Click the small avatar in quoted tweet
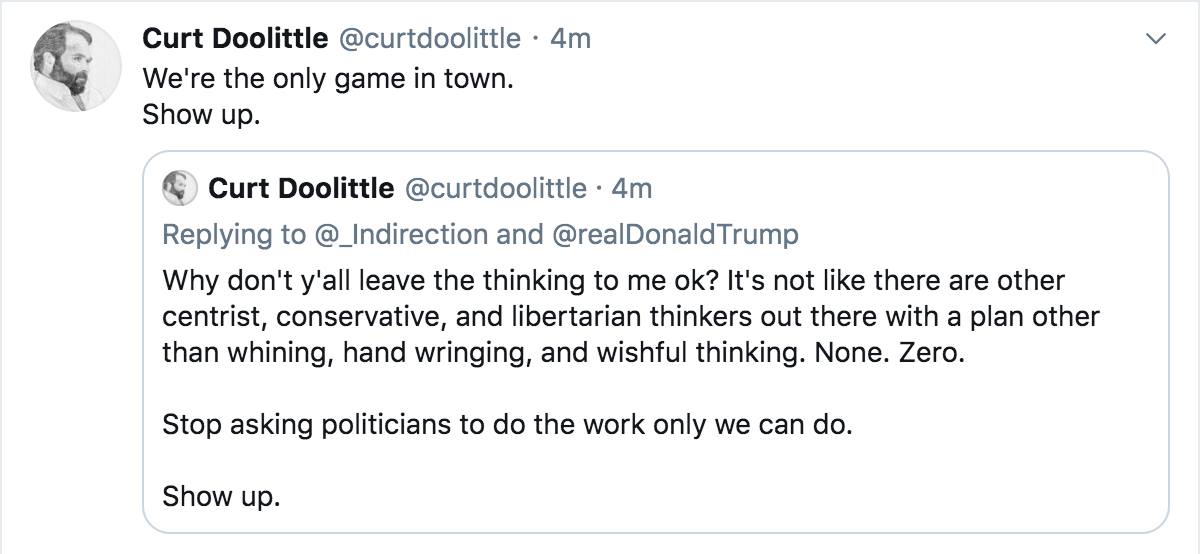The width and height of the screenshot is (1204, 554). [x=181, y=188]
